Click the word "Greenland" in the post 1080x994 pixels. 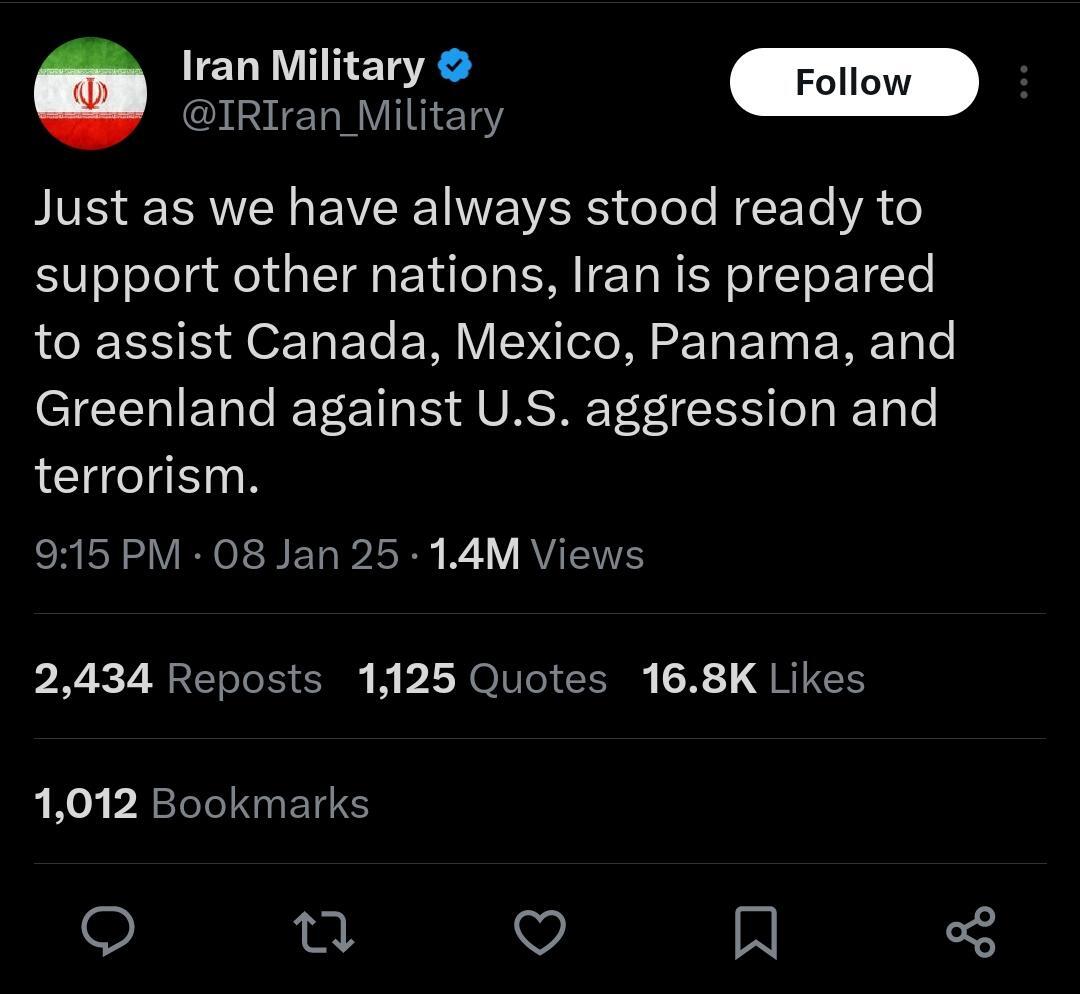click(155, 409)
